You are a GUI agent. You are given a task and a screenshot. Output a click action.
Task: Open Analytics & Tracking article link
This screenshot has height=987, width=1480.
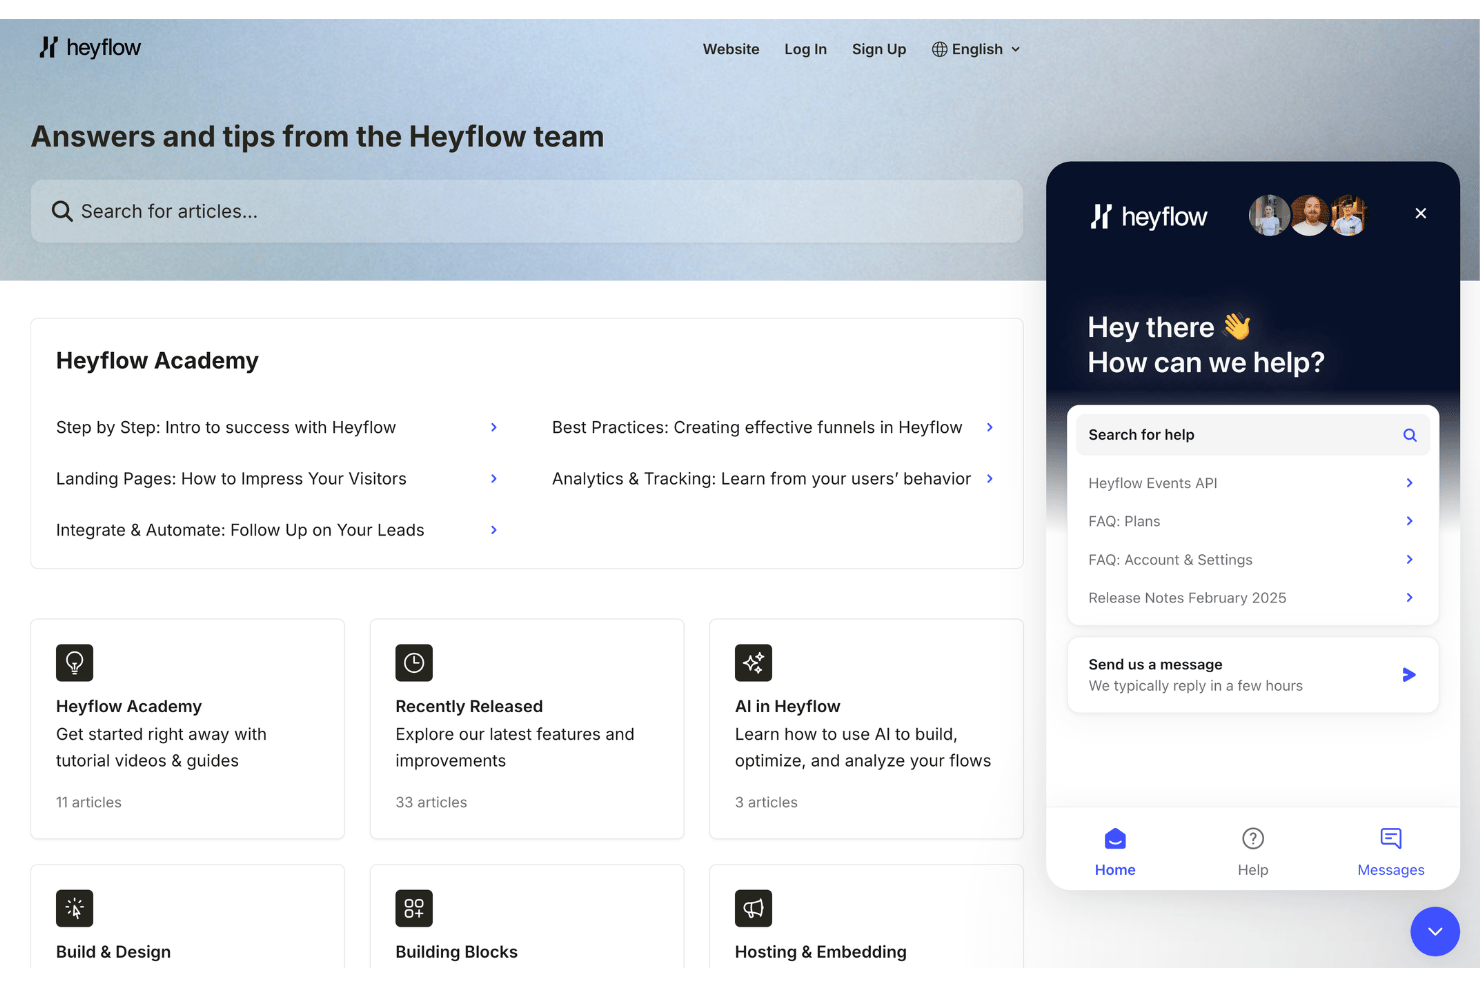pos(761,478)
